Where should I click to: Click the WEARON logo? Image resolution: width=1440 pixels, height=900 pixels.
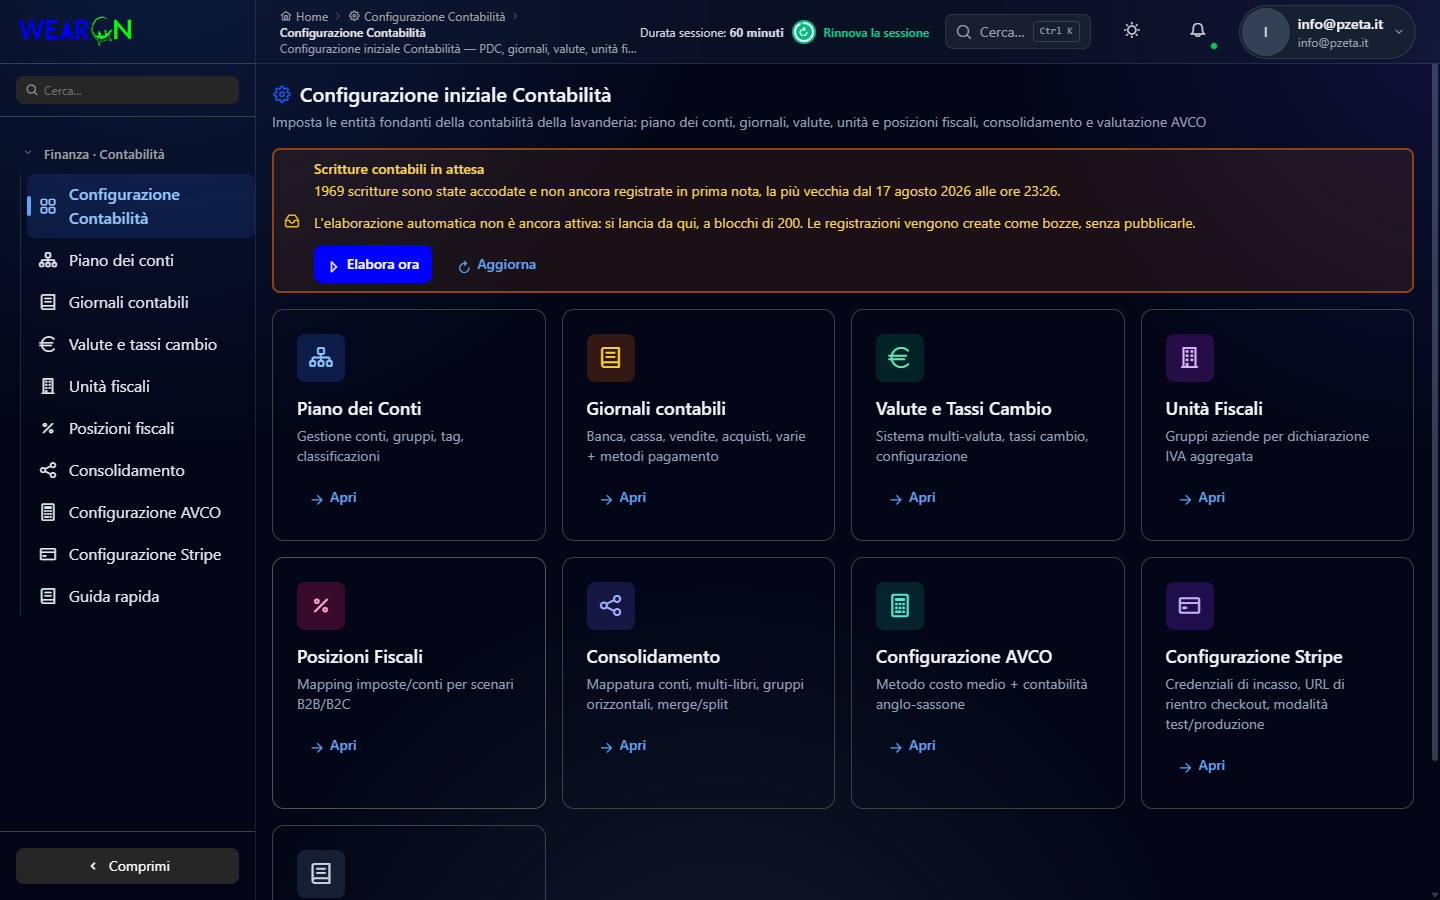pos(76,30)
